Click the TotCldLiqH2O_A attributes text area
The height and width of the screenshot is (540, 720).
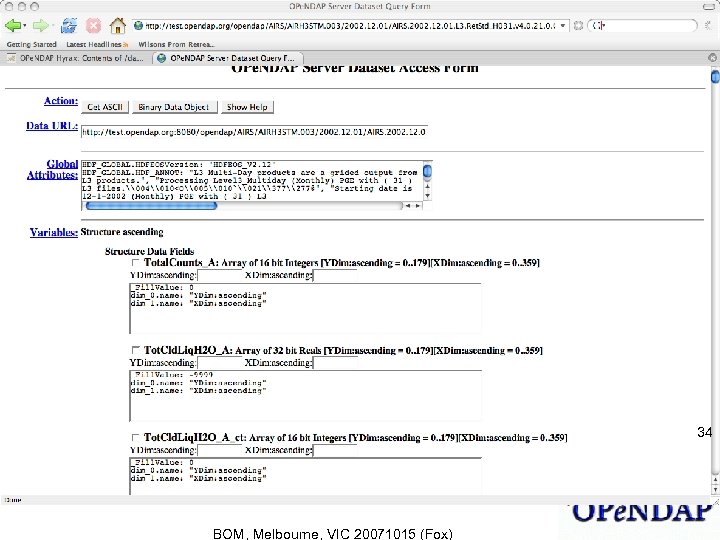(305, 395)
